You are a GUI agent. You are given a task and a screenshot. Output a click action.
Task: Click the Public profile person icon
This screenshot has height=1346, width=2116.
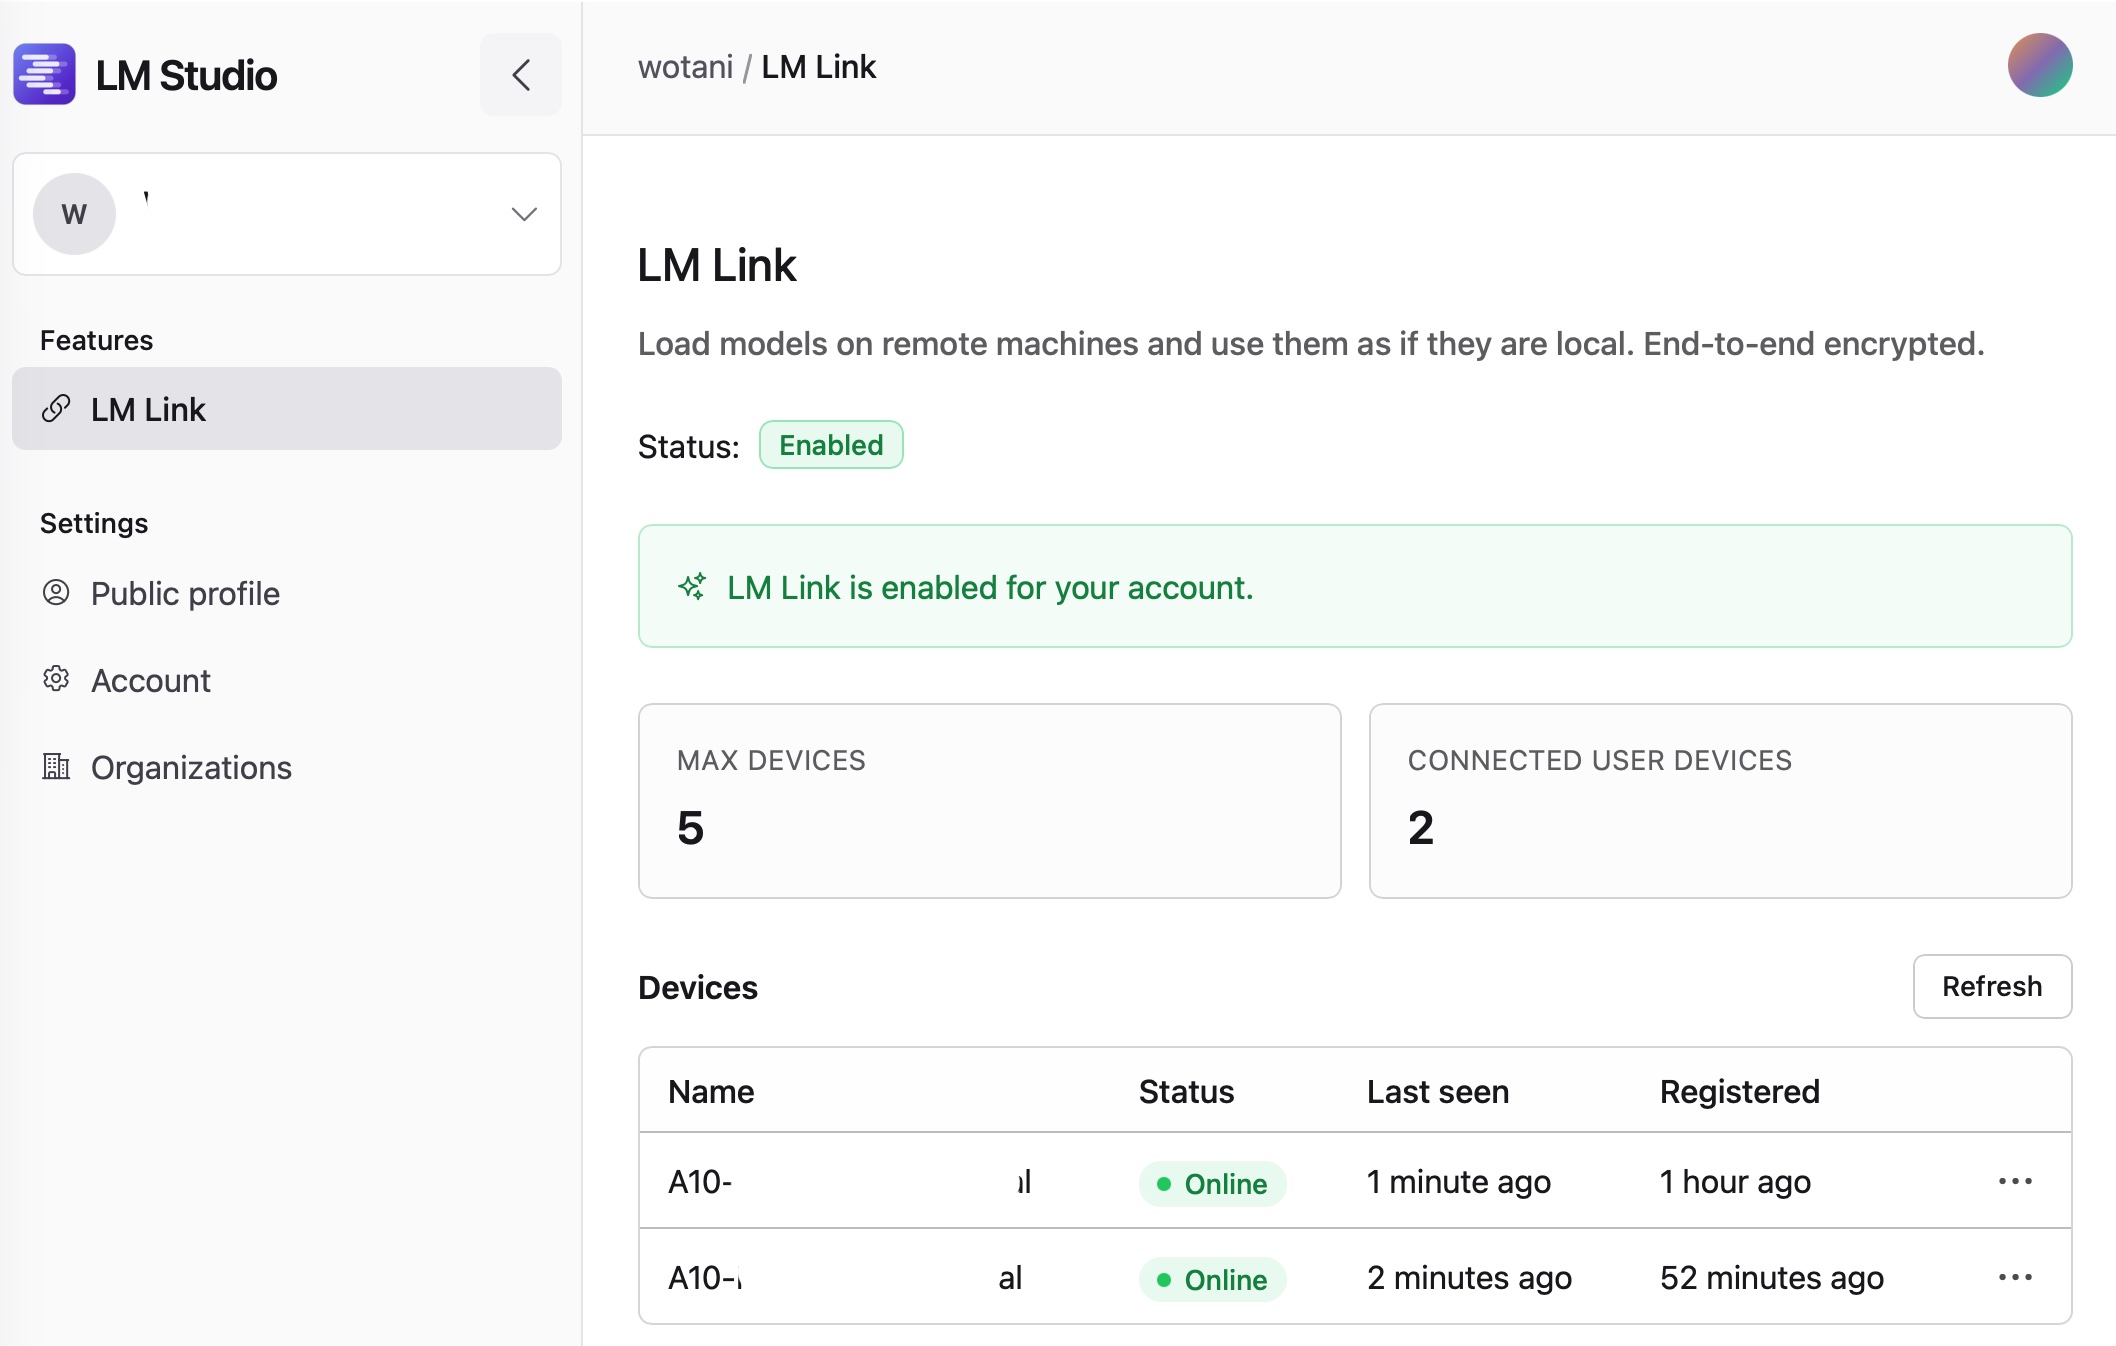[x=56, y=593]
